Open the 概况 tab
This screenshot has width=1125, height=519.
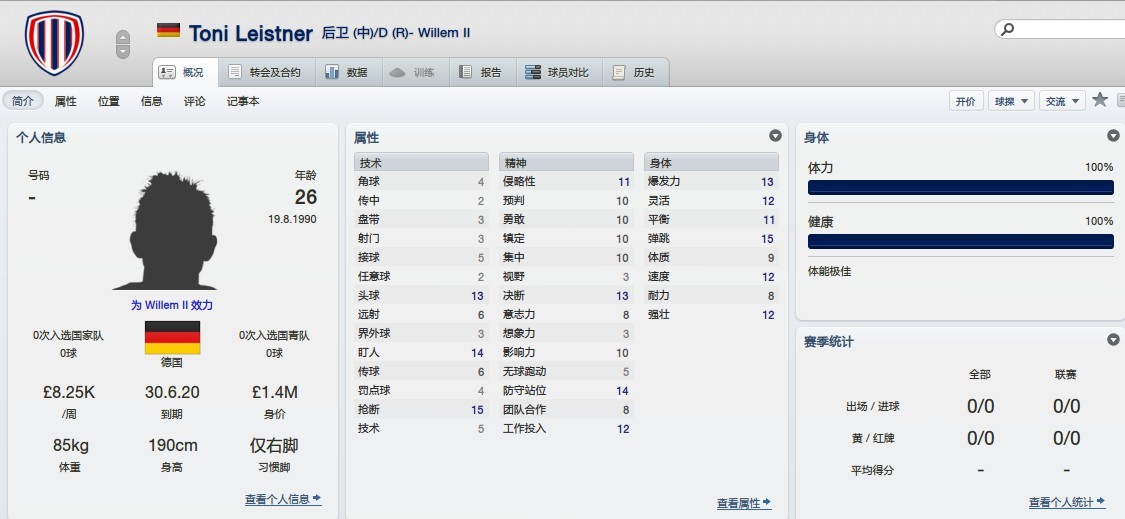point(185,73)
